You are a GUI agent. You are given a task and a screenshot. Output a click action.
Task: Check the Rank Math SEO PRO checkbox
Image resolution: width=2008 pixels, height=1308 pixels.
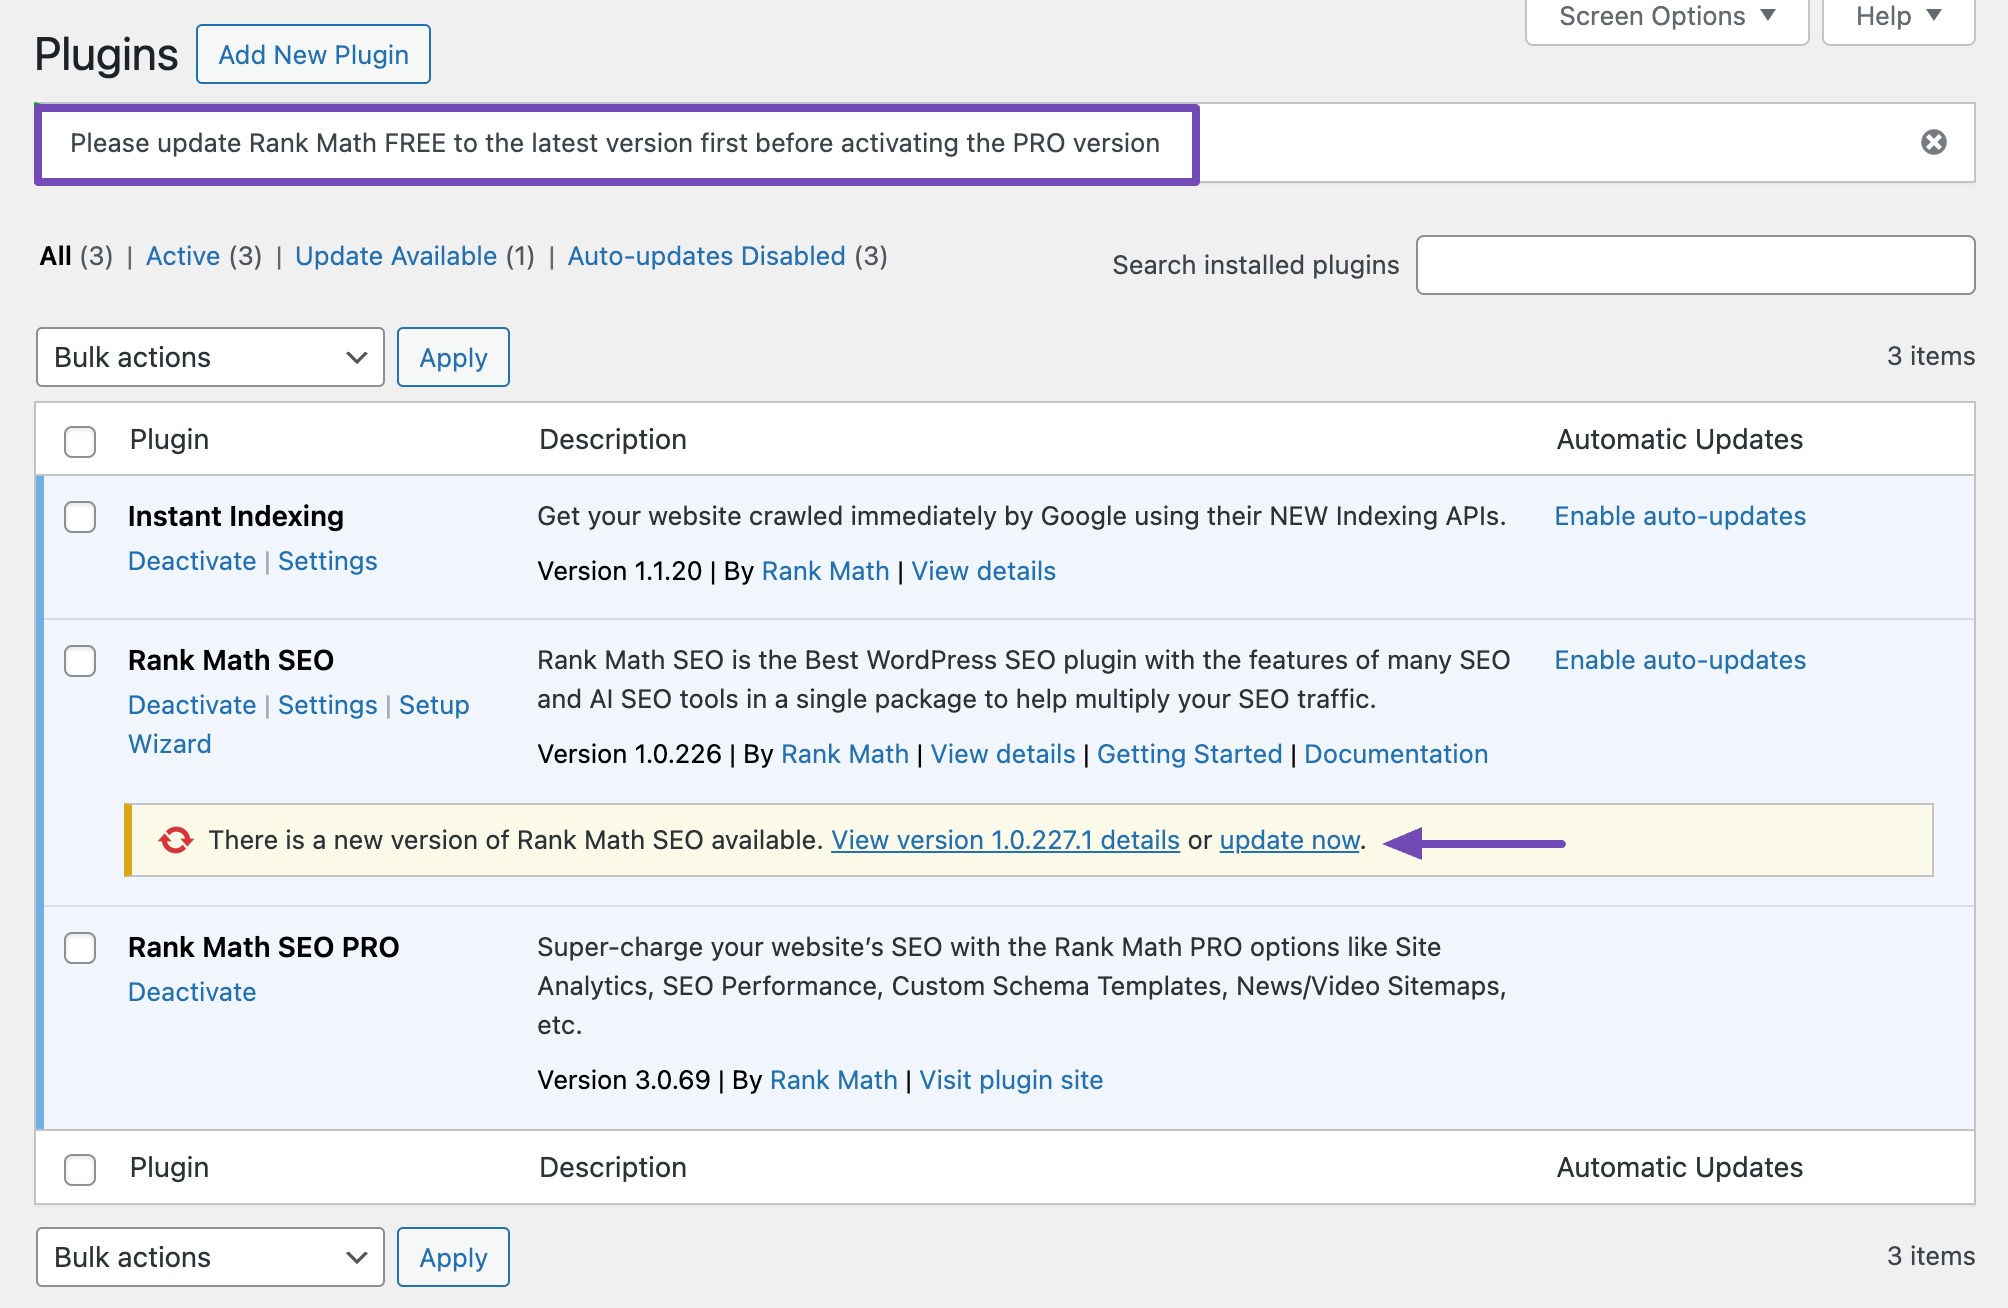coord(80,948)
